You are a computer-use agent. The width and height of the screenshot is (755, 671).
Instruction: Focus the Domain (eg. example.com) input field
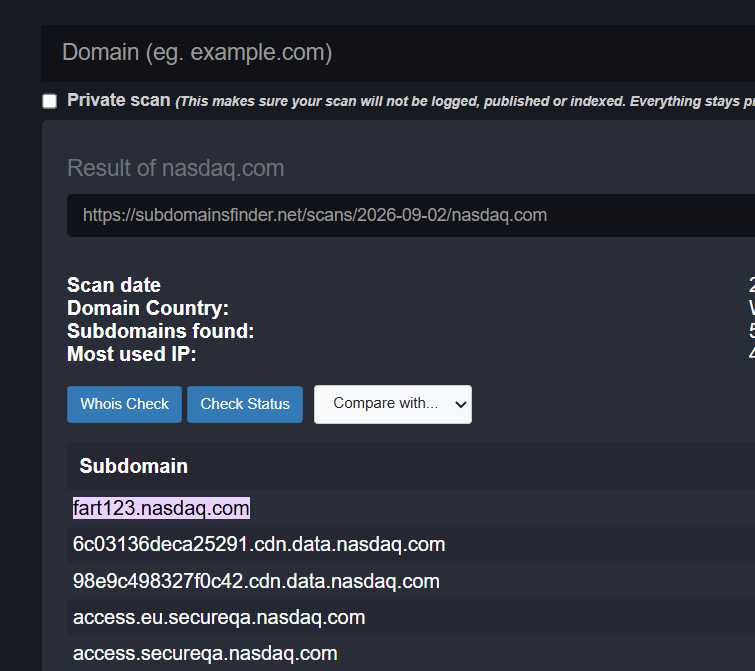coord(398,53)
